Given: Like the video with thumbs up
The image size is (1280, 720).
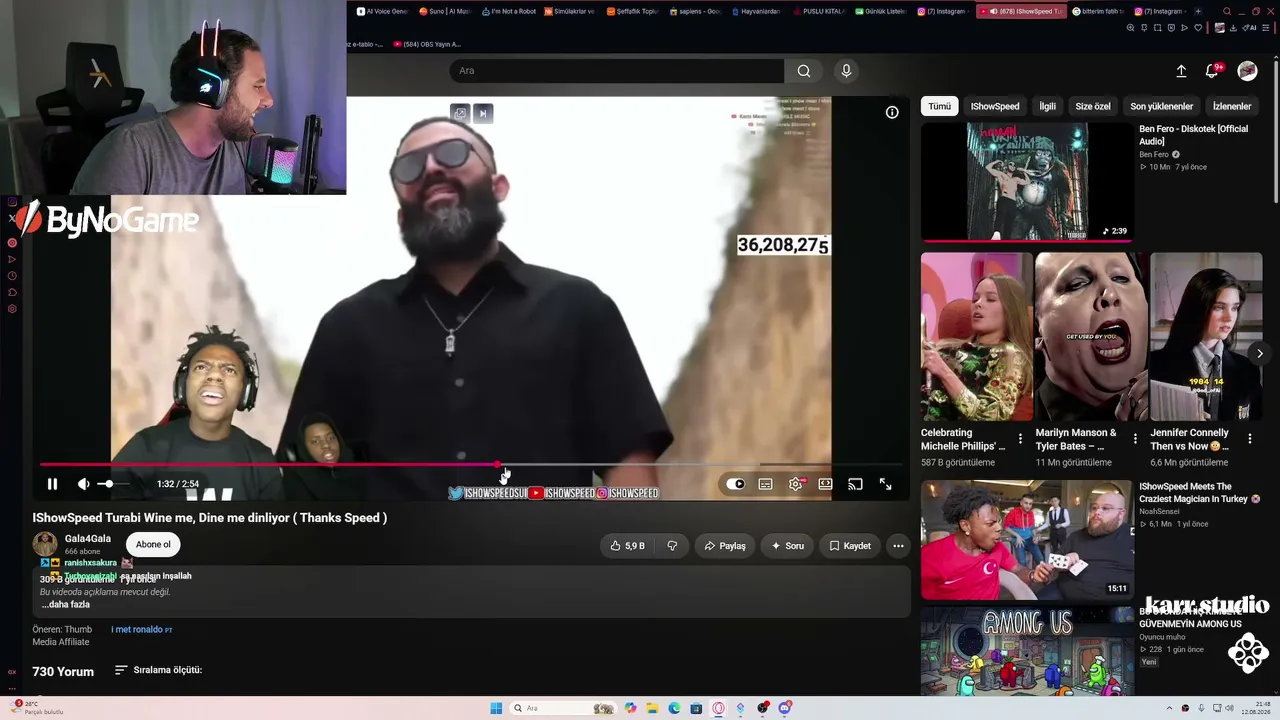Looking at the screenshot, I should (627, 546).
